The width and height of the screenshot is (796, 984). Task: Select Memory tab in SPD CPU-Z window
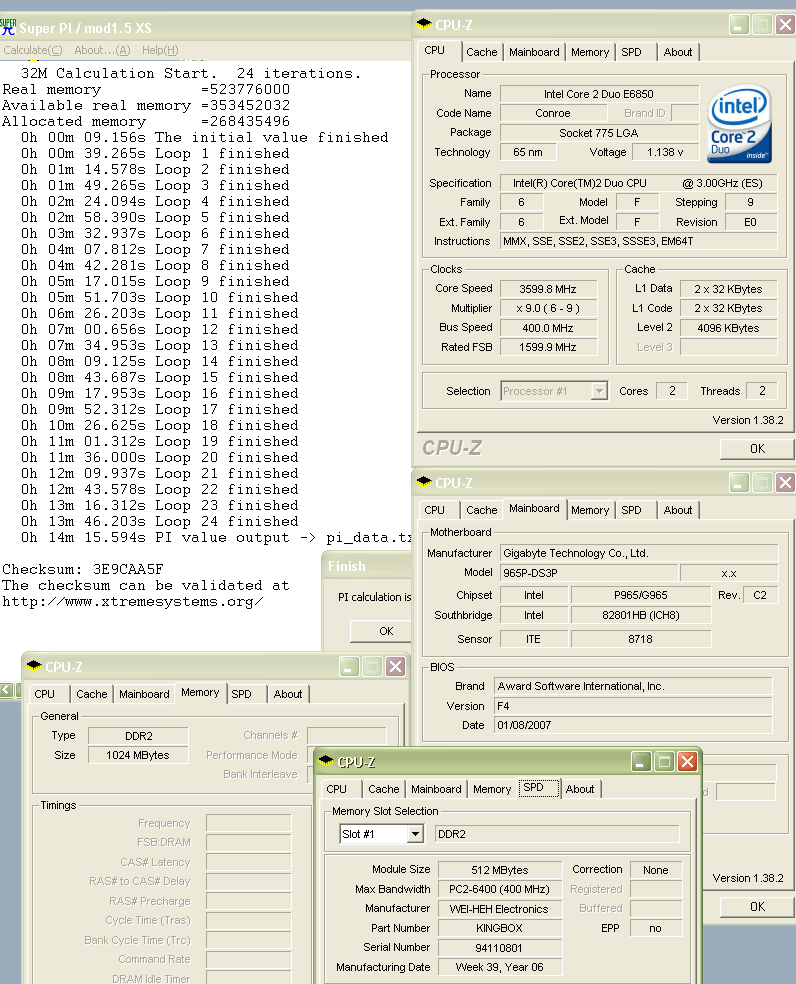tap(492, 789)
